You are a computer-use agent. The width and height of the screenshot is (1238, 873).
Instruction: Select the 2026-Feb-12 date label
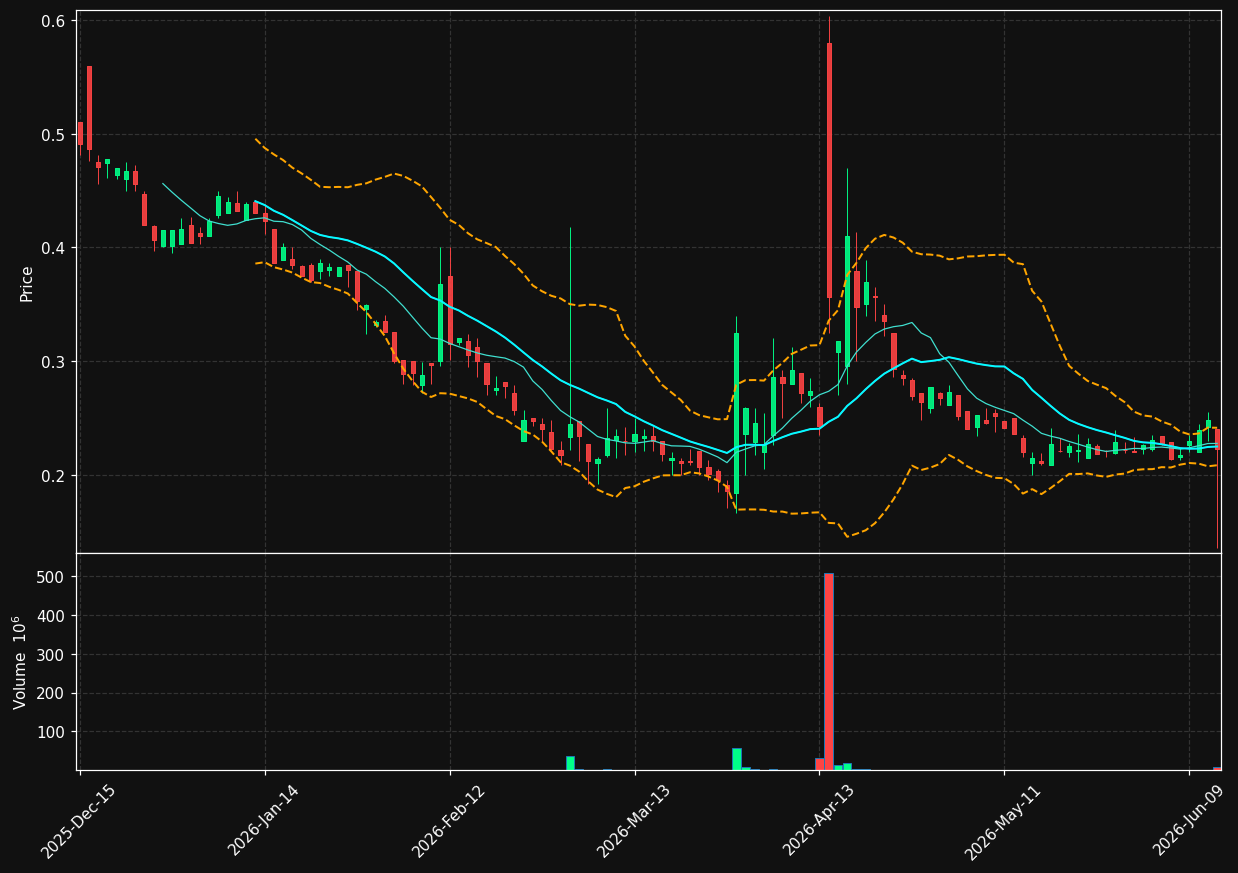click(x=449, y=821)
